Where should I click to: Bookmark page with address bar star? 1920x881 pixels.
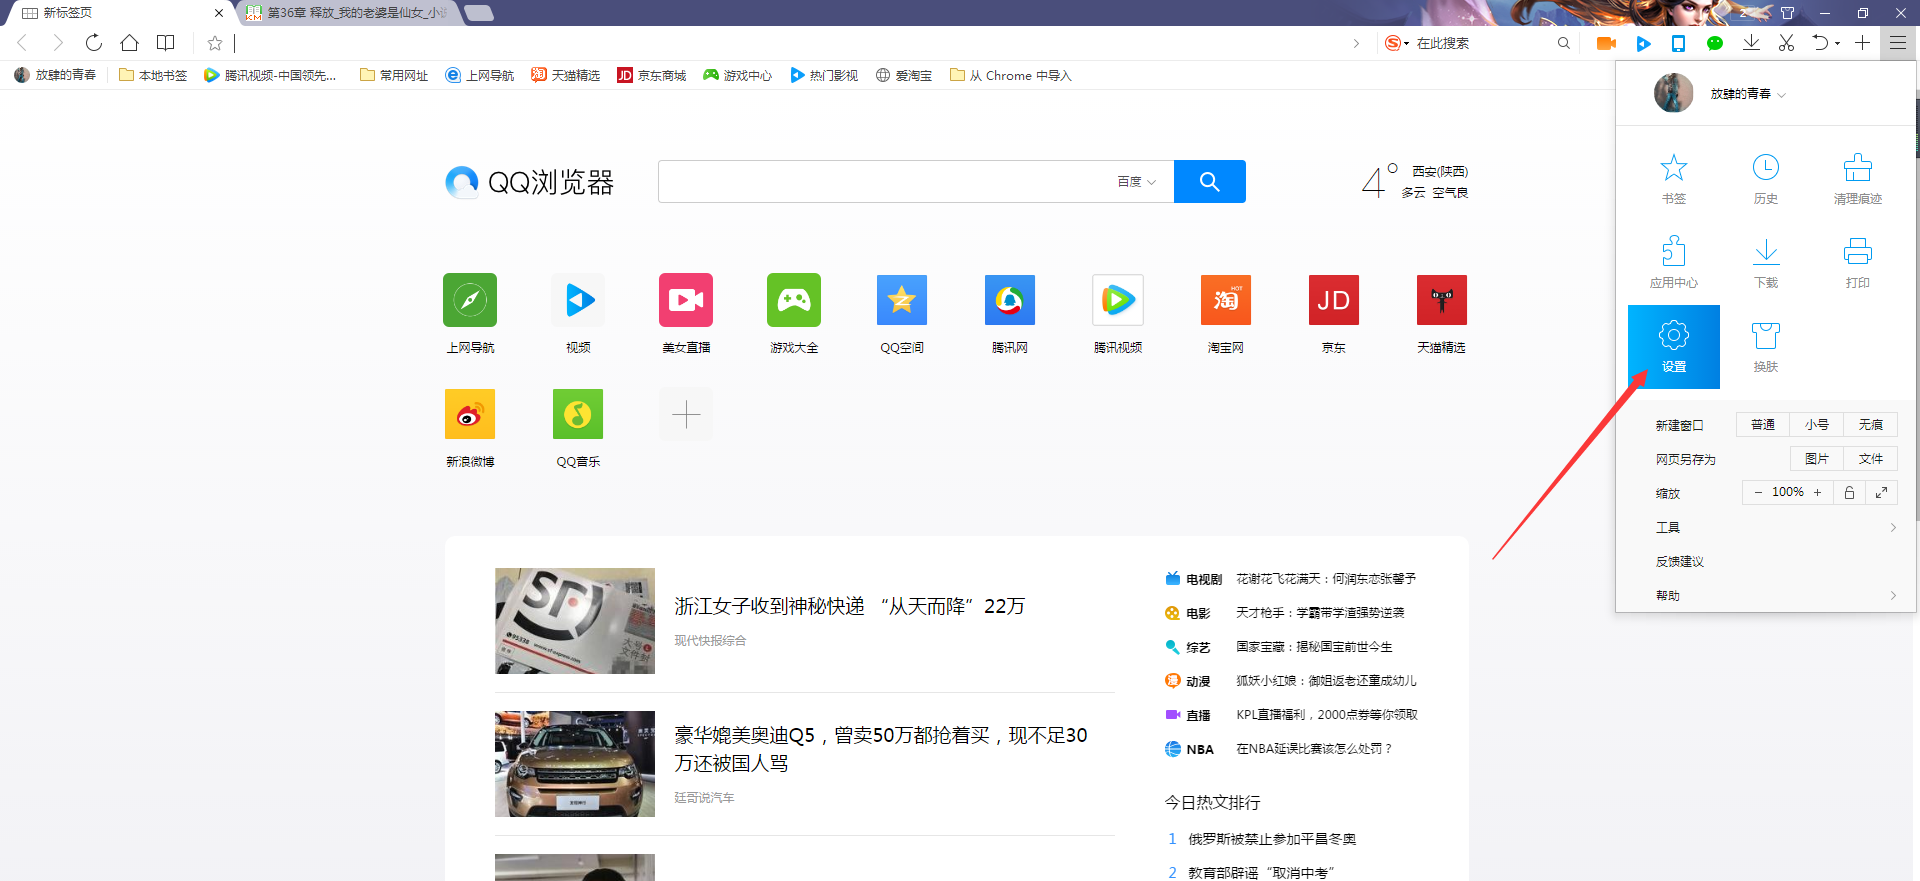215,43
